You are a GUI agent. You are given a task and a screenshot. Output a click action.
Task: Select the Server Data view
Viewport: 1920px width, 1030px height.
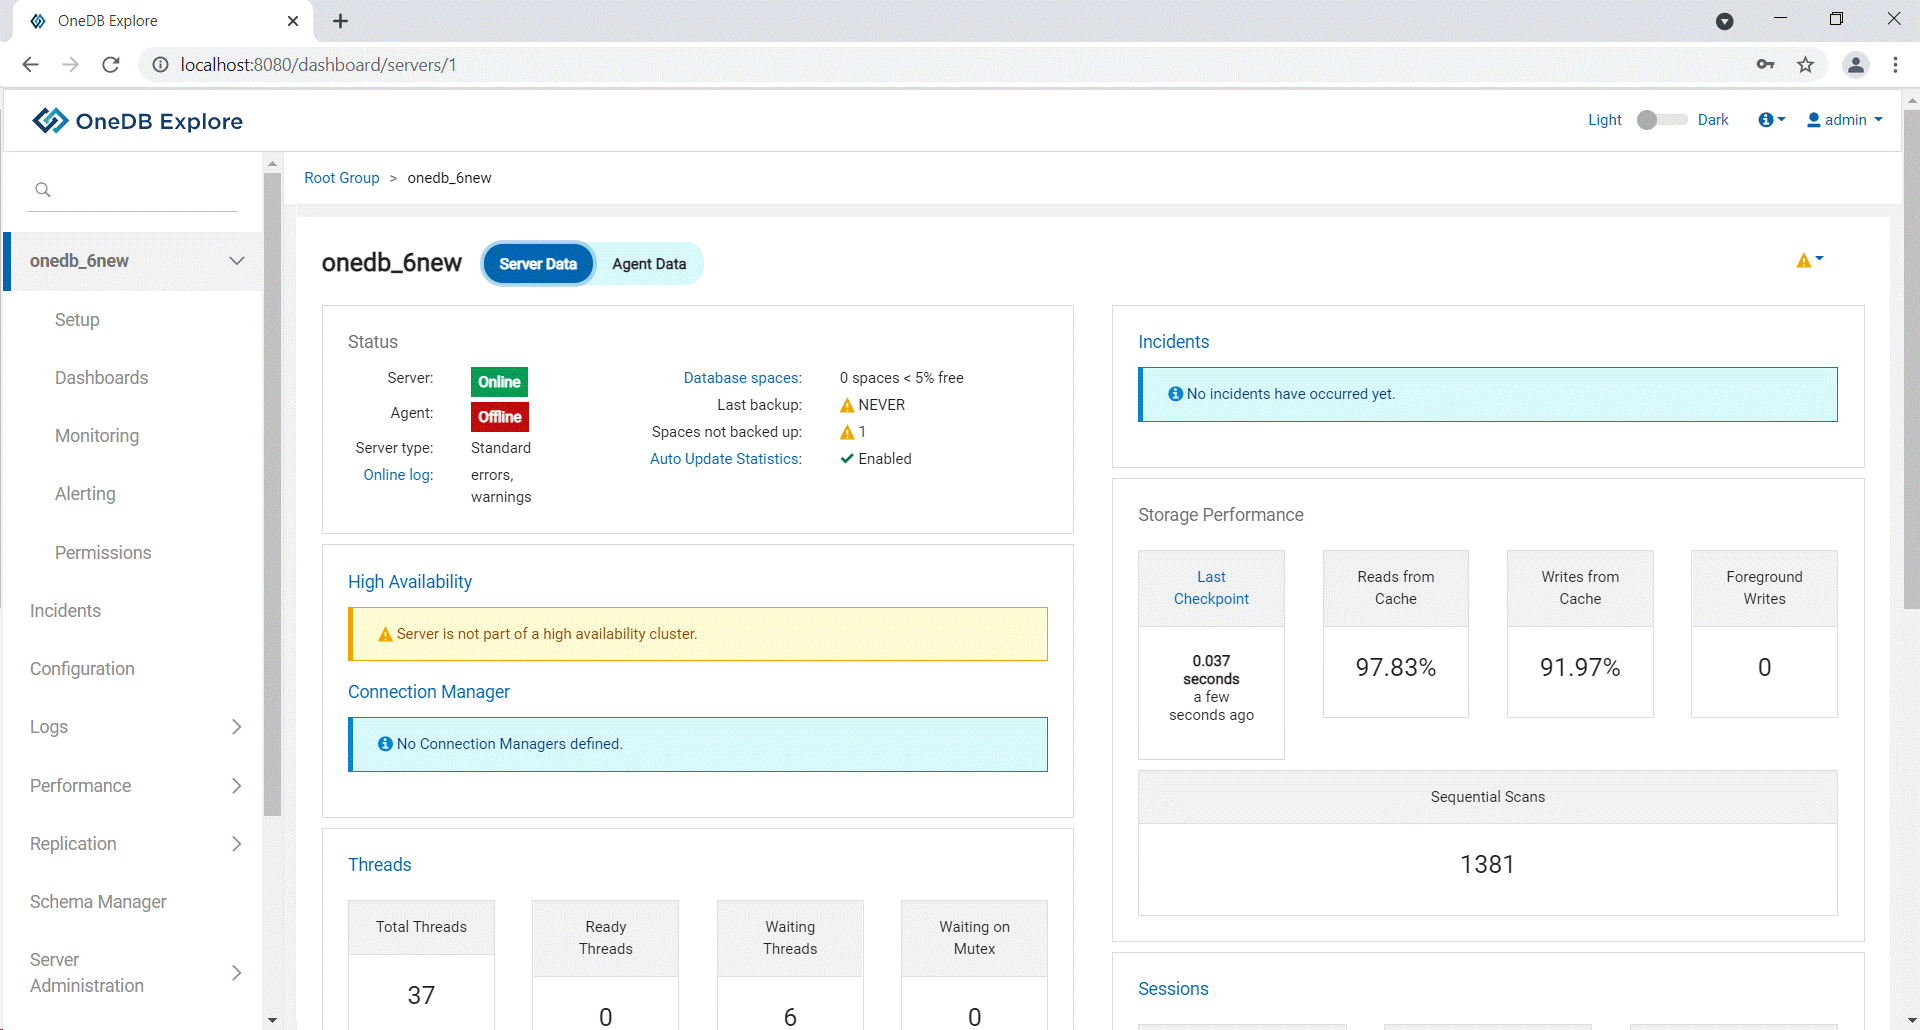pos(538,264)
